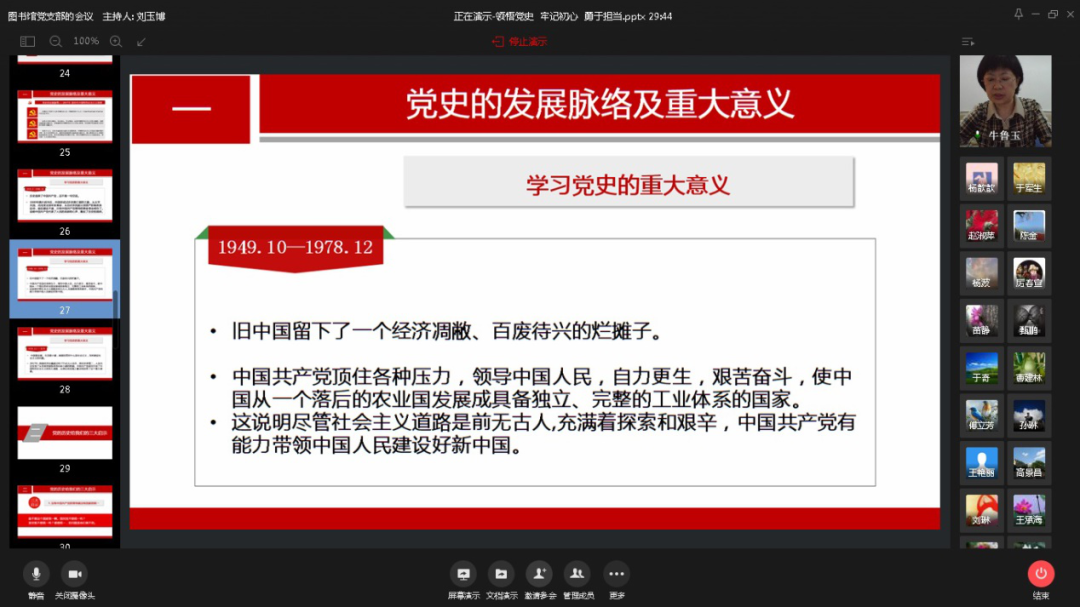End the meeting with red power button

1041,574
